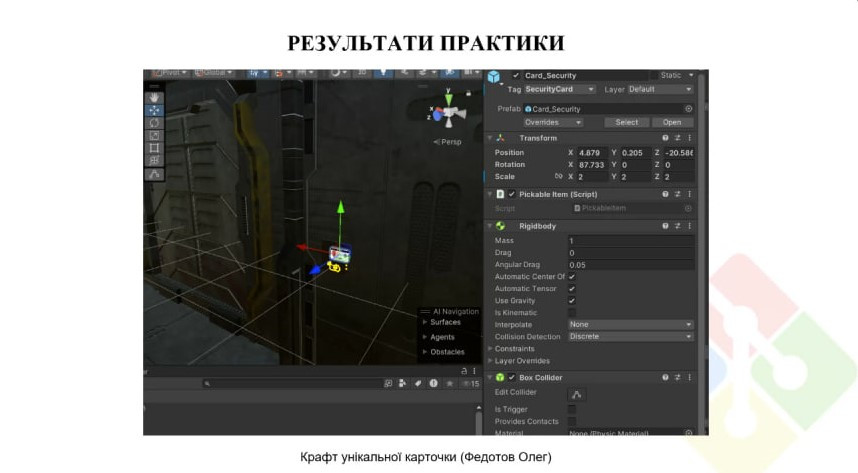Screen dimensions: 858x473
Task: Enable Is Trigger checkbox
Action: pyautogui.click(x=572, y=409)
